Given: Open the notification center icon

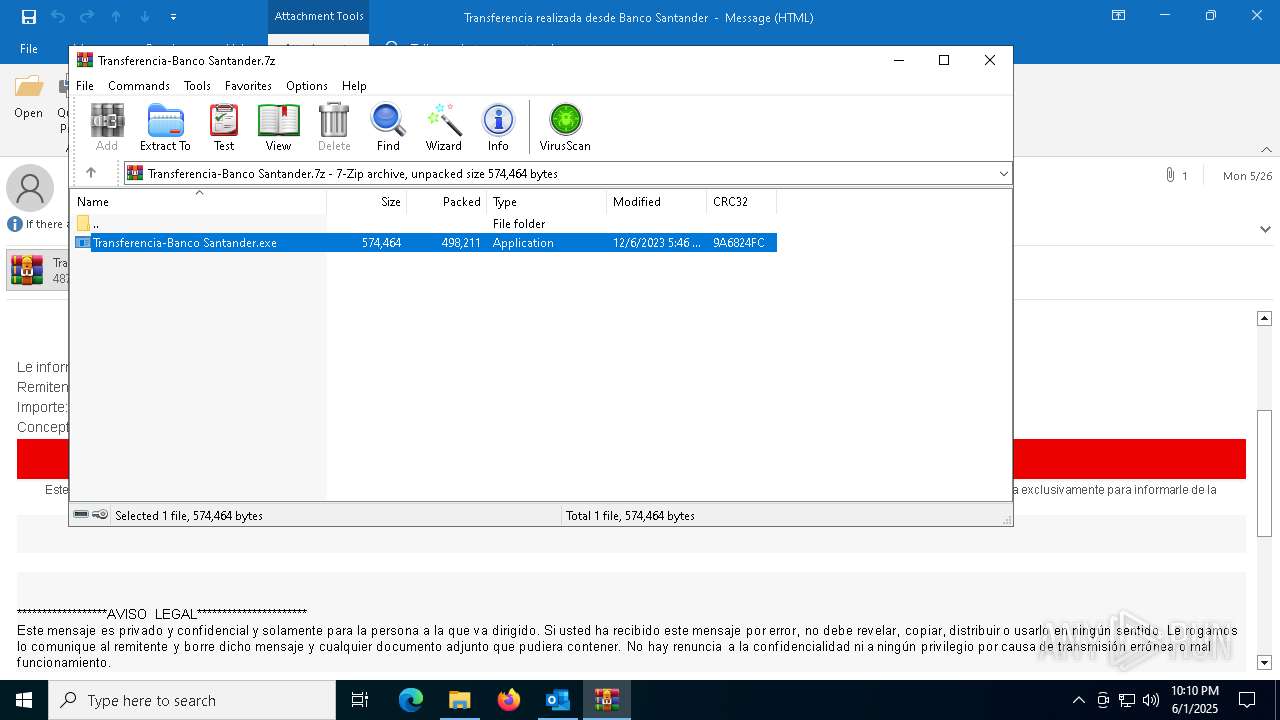Looking at the screenshot, I should [x=1247, y=700].
